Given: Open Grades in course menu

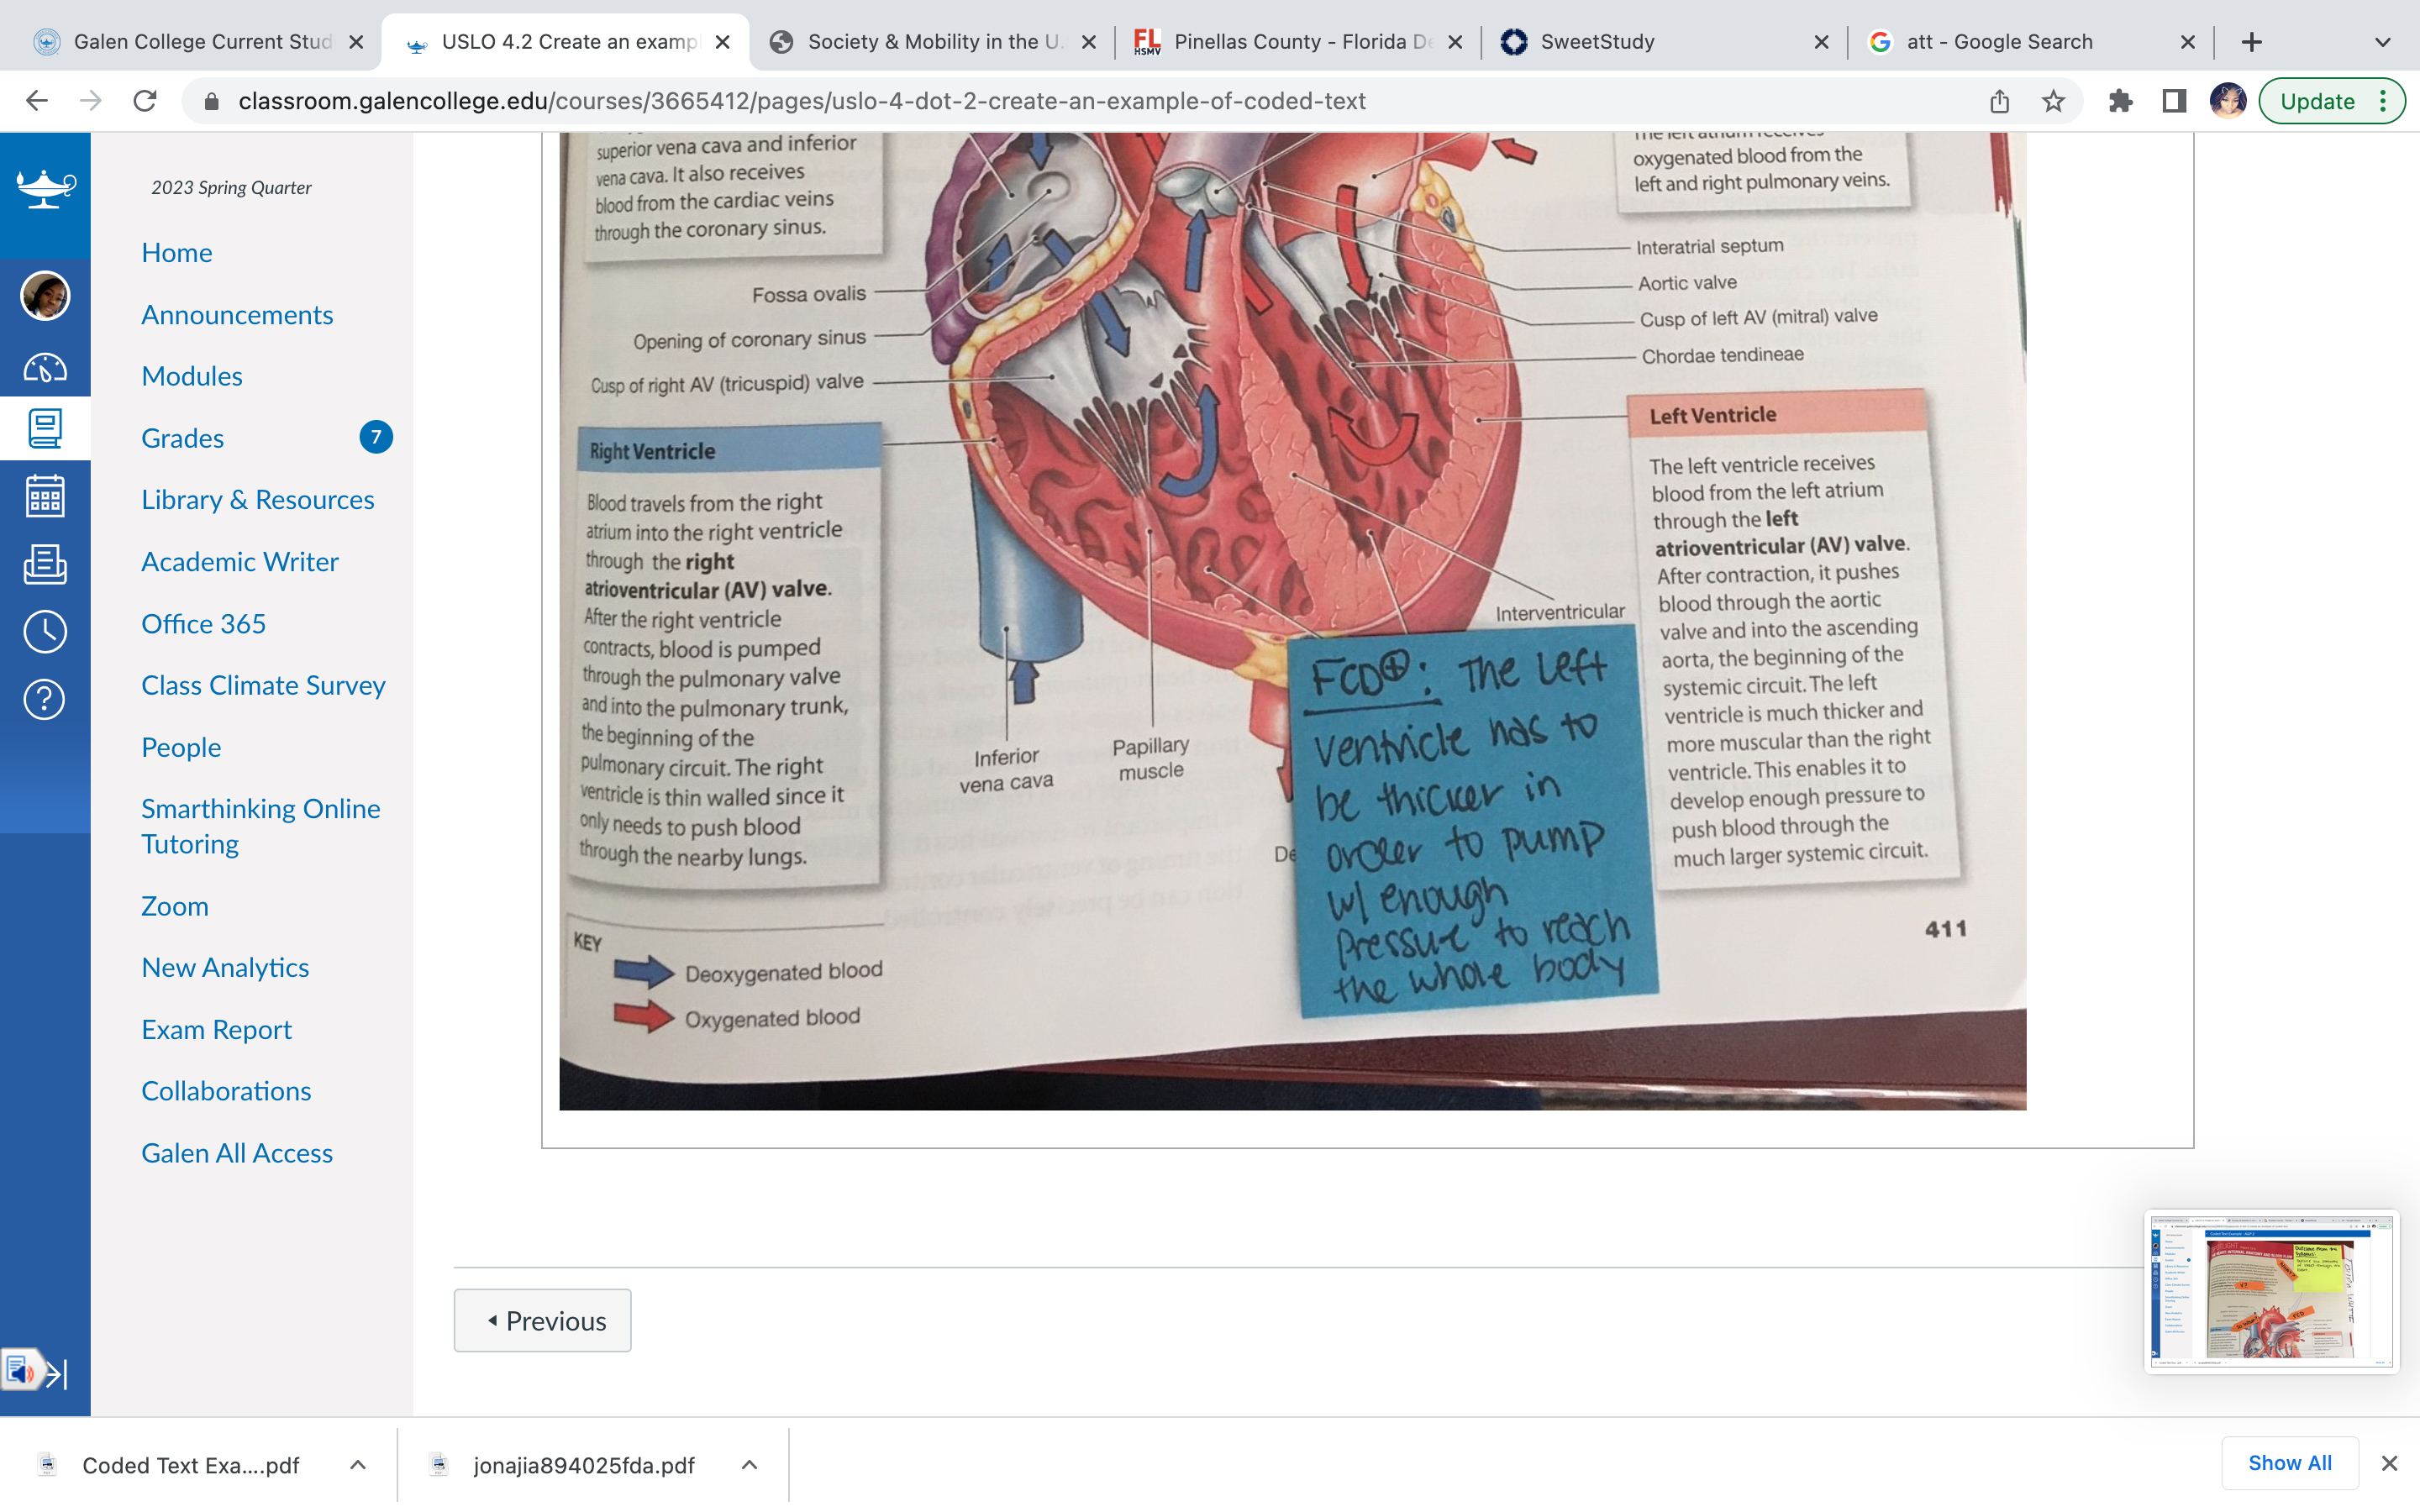Looking at the screenshot, I should click(x=182, y=438).
